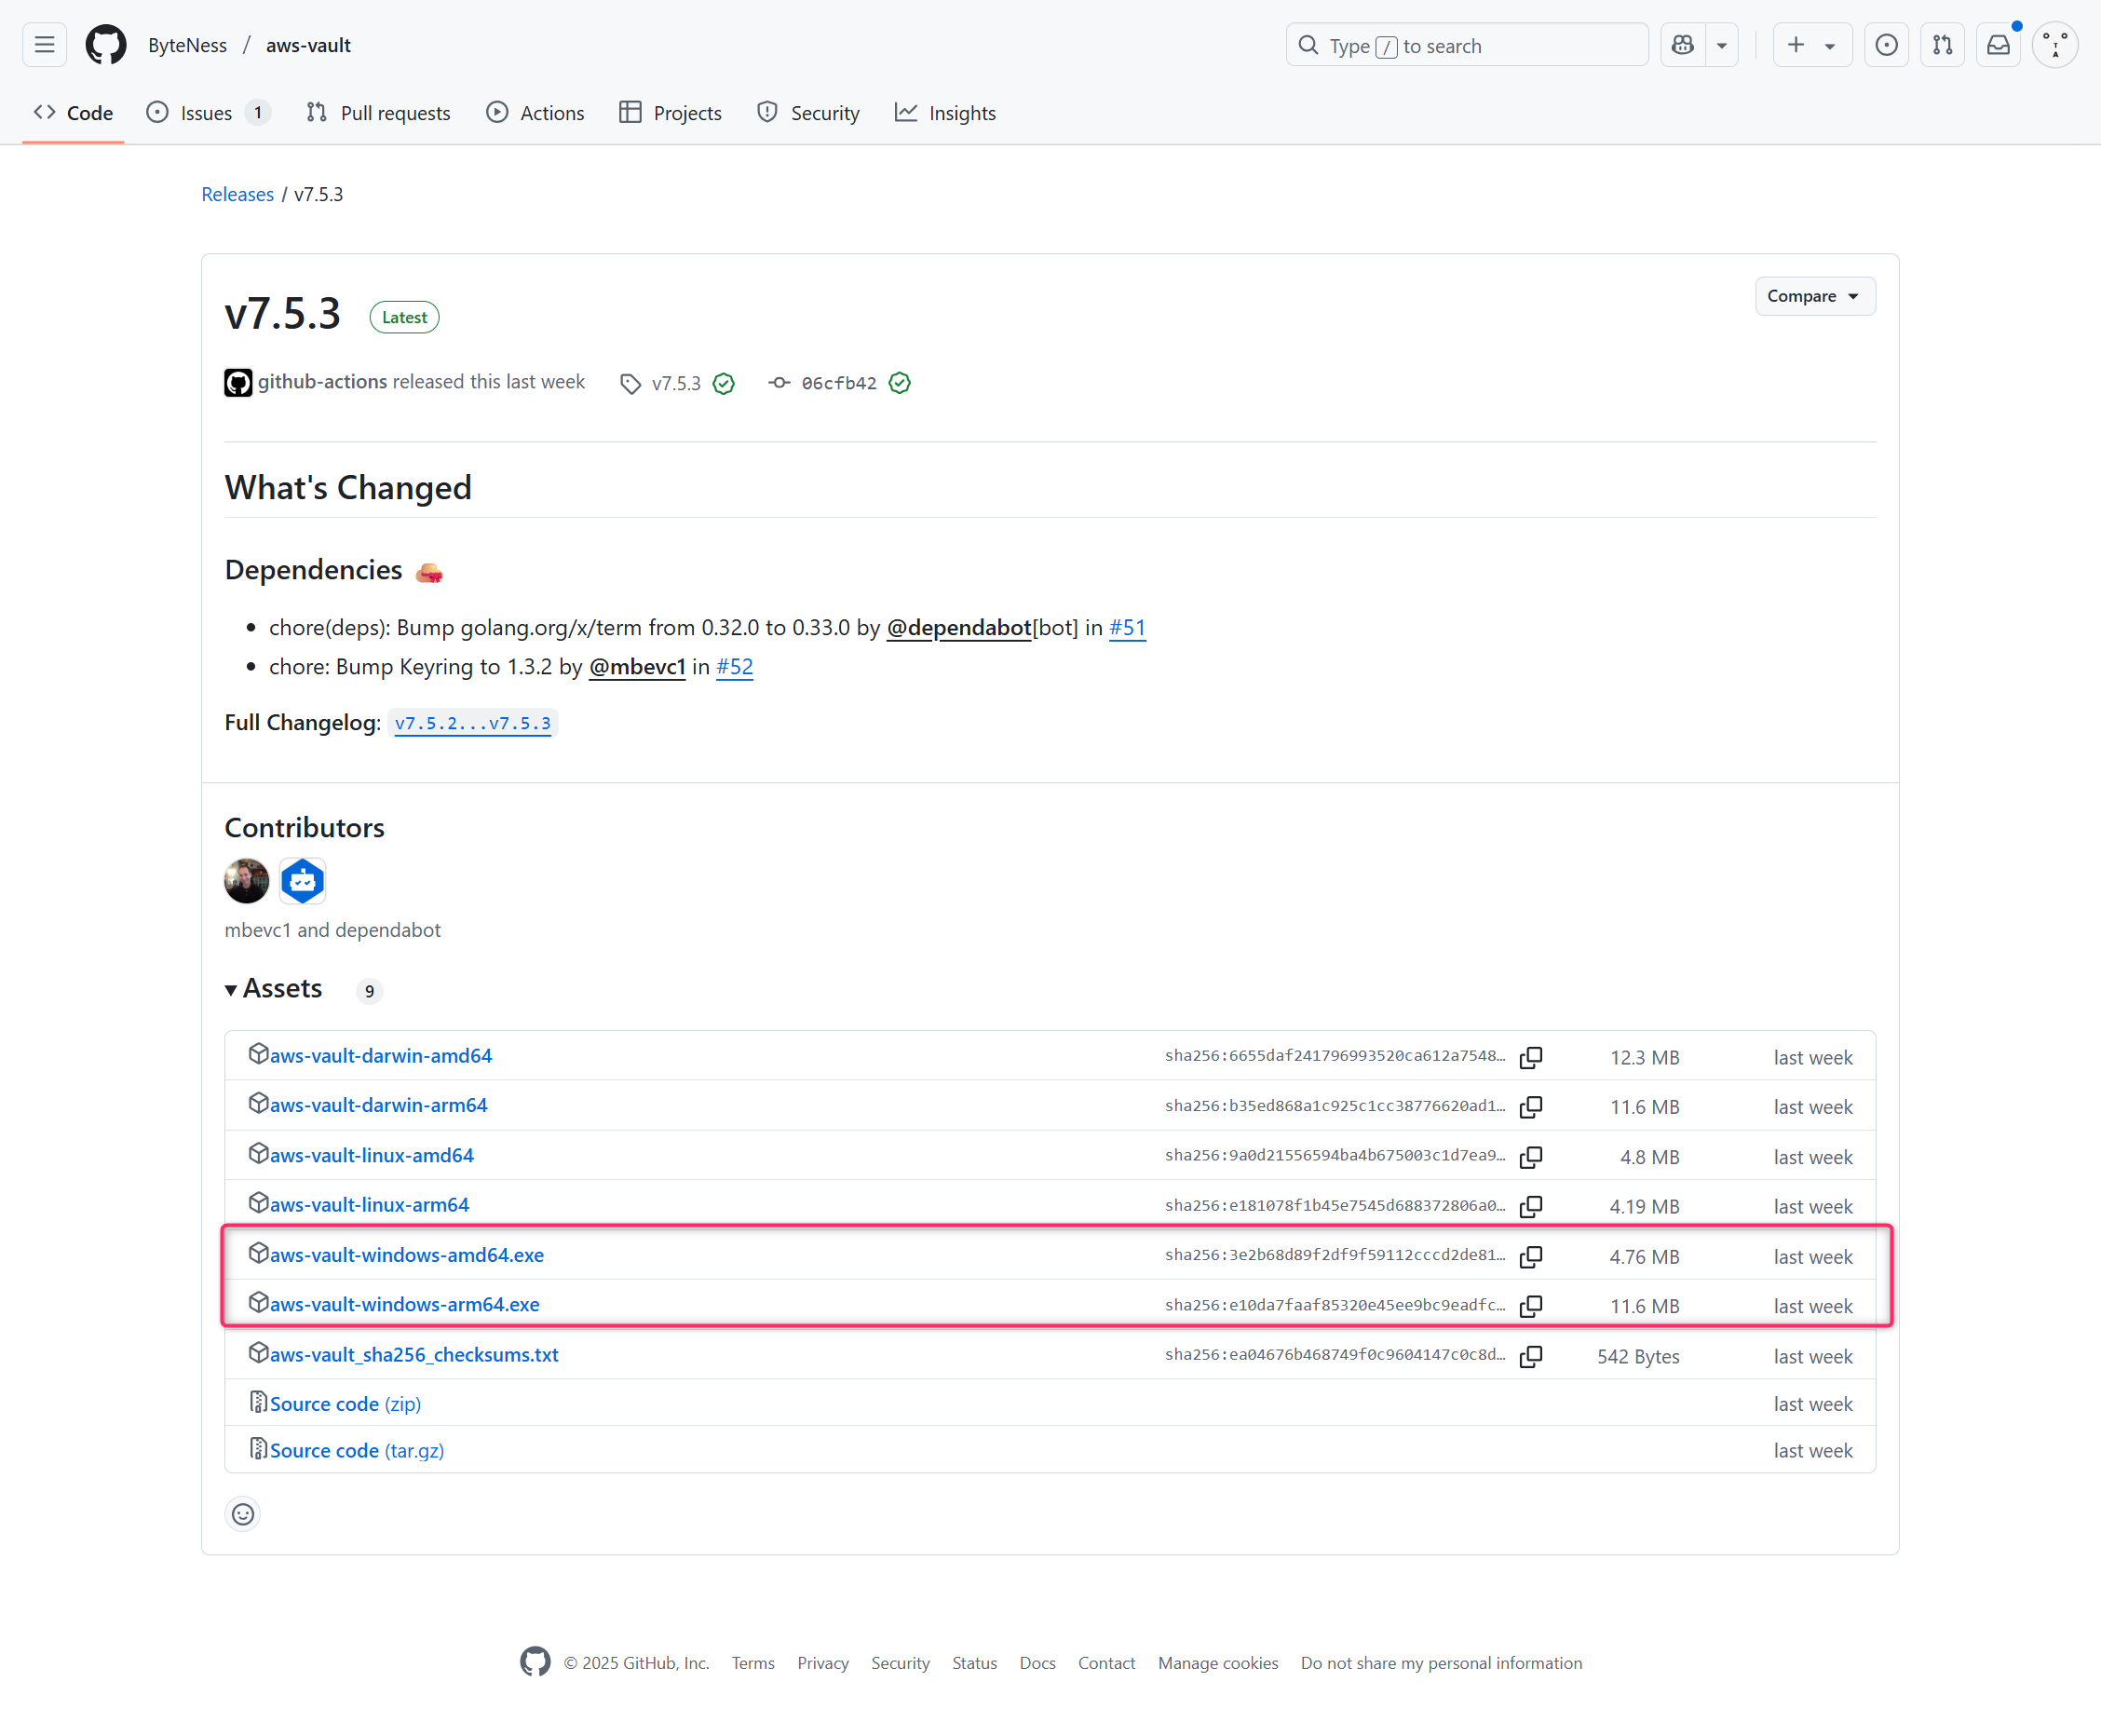Show the tag verification badge beside v7.5.3
Image resolution: width=2101 pixels, height=1736 pixels.
[x=724, y=383]
